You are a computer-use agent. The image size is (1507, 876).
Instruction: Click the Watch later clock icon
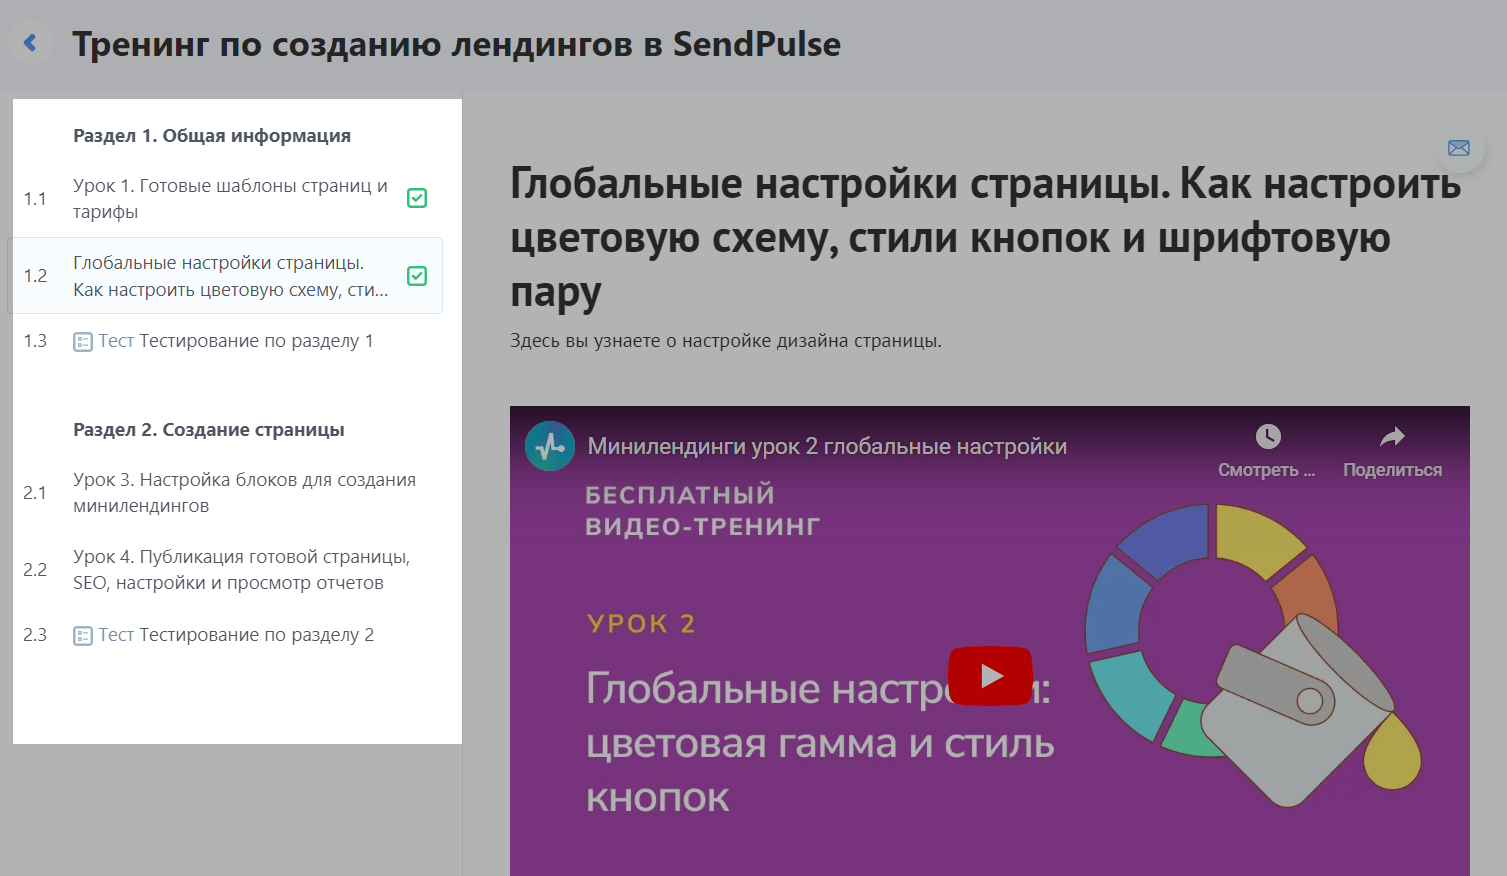pyautogui.click(x=1267, y=437)
